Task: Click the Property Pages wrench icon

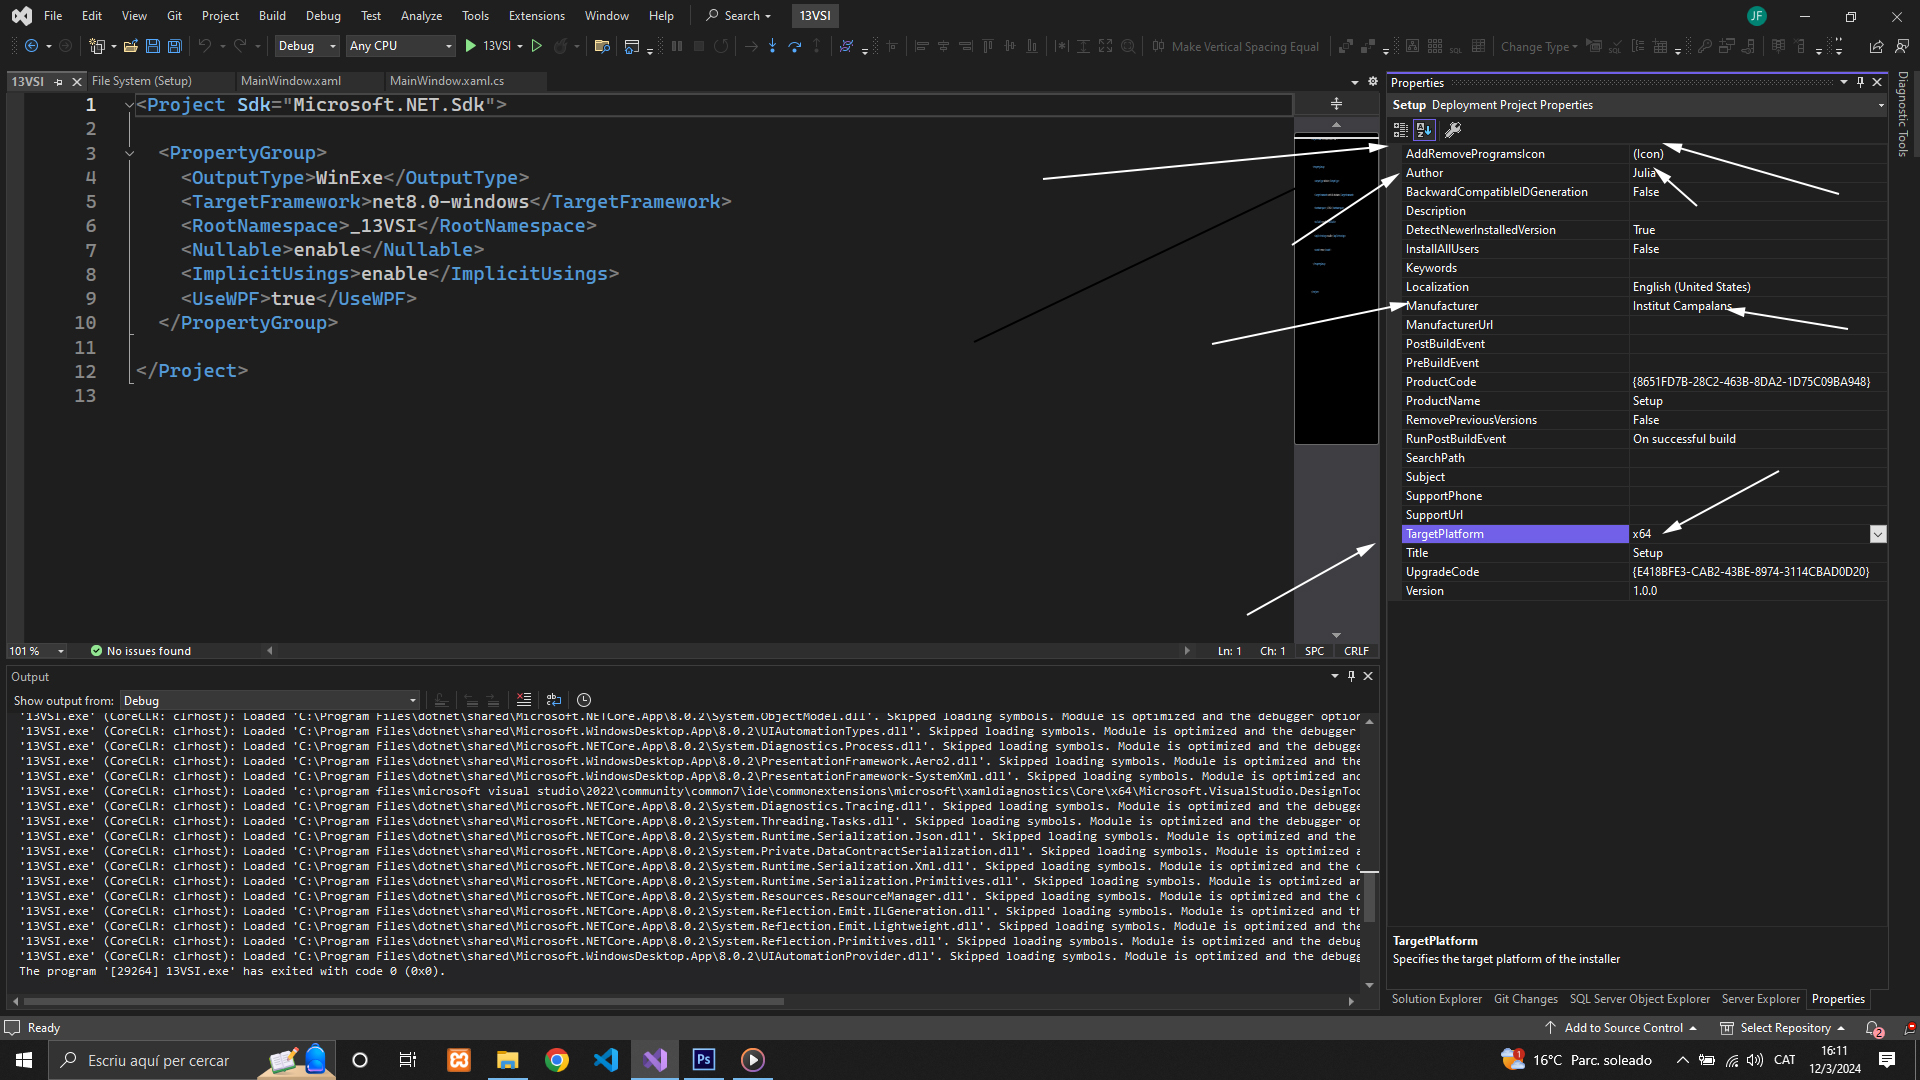Action: point(1453,129)
